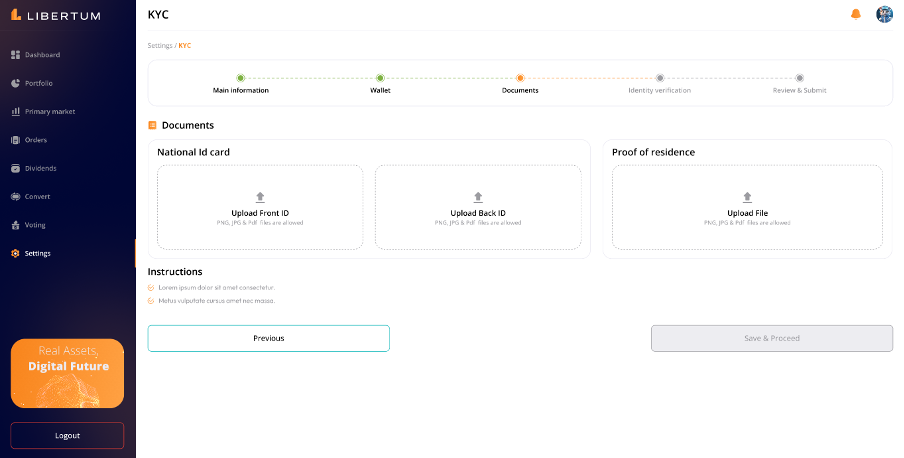The height and width of the screenshot is (458, 904).
Task: Upload proof of residence file
Action: coord(747,207)
